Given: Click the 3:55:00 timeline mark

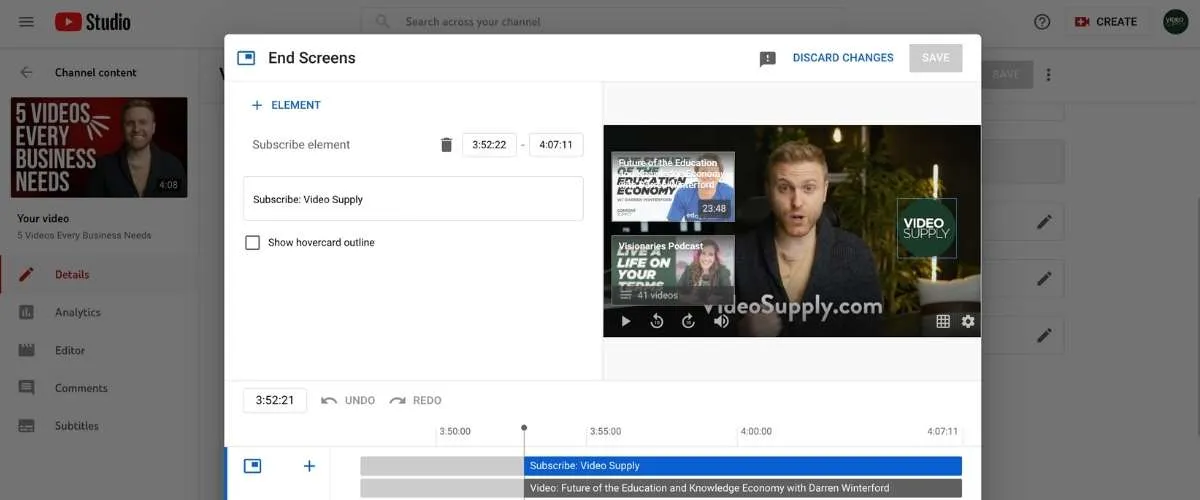Looking at the screenshot, I should click(605, 432).
